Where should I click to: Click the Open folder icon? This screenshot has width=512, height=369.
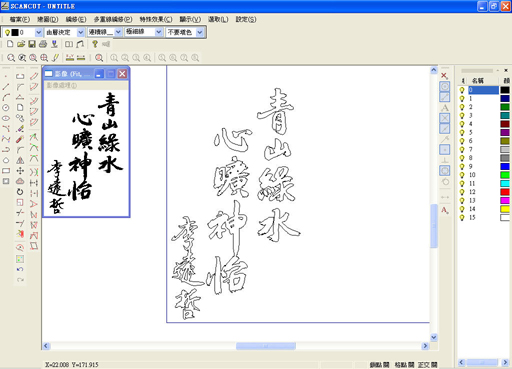point(21,44)
